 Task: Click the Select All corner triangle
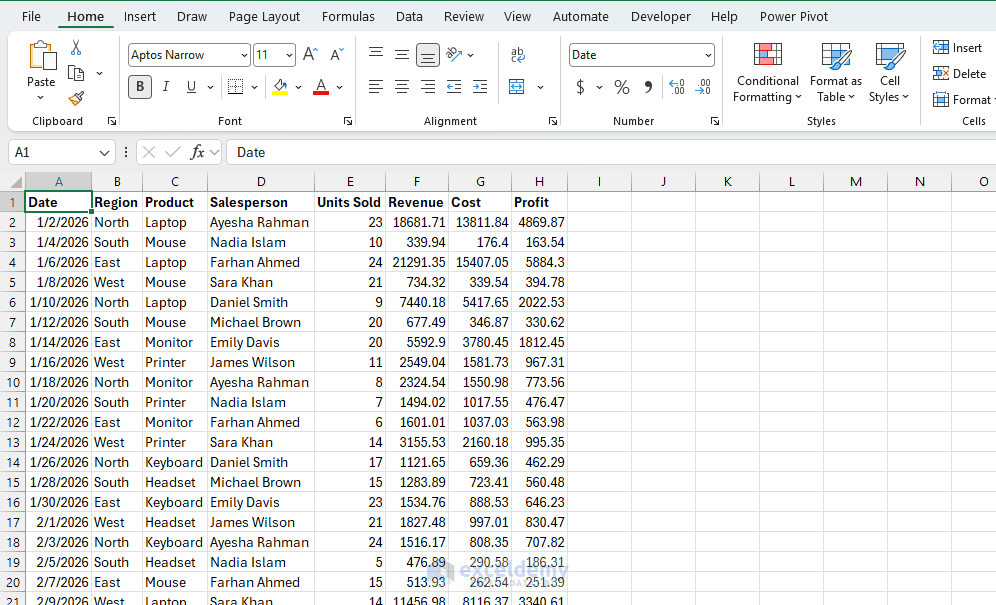click(x=13, y=182)
